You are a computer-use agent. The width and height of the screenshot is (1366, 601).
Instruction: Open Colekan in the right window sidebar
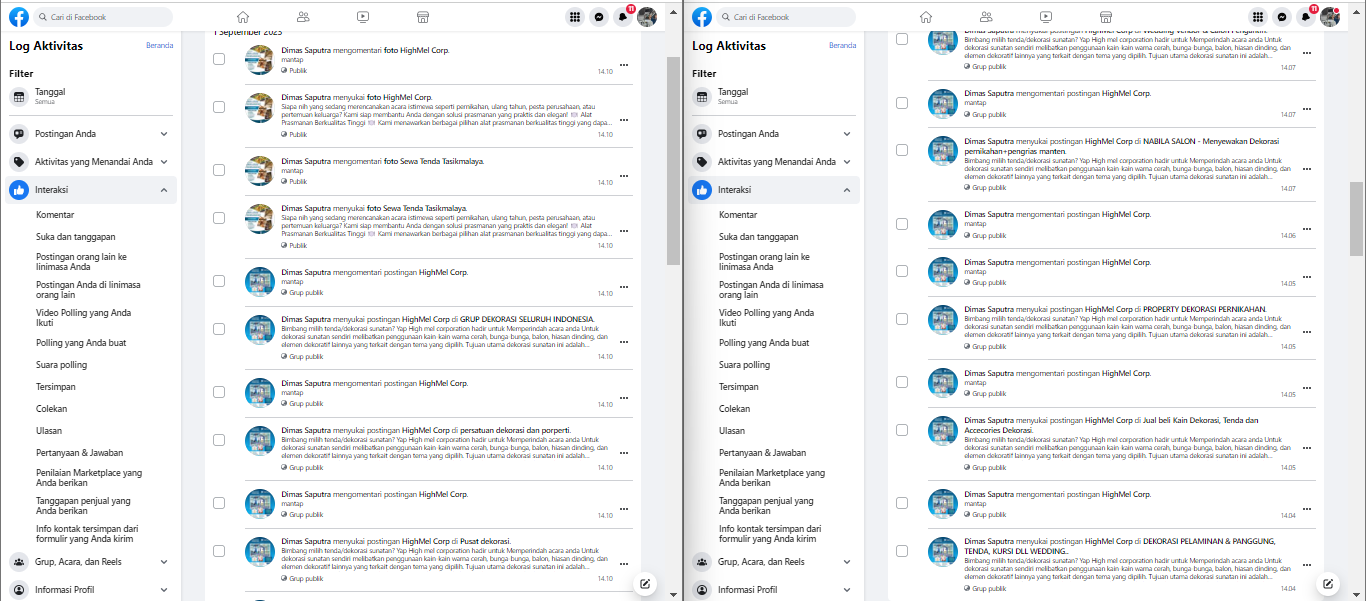[x=735, y=409]
